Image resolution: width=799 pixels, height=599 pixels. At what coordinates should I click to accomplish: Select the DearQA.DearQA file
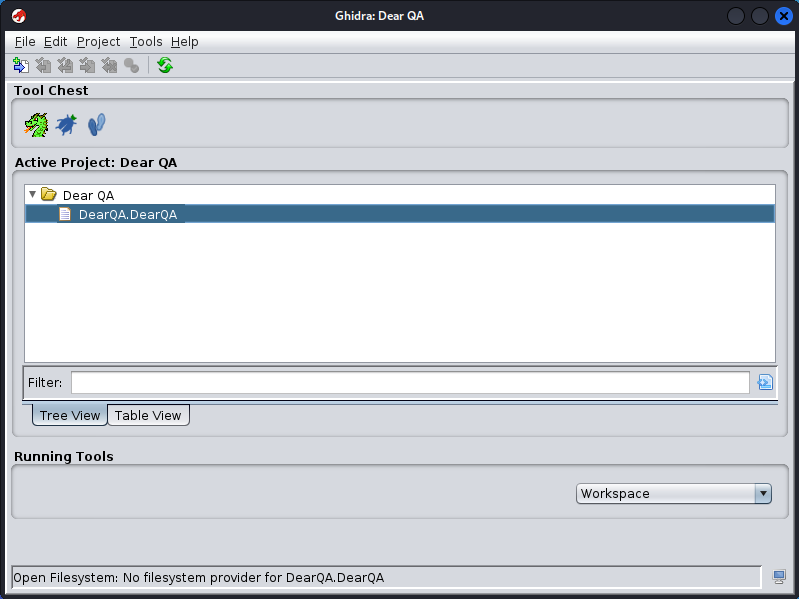point(127,214)
